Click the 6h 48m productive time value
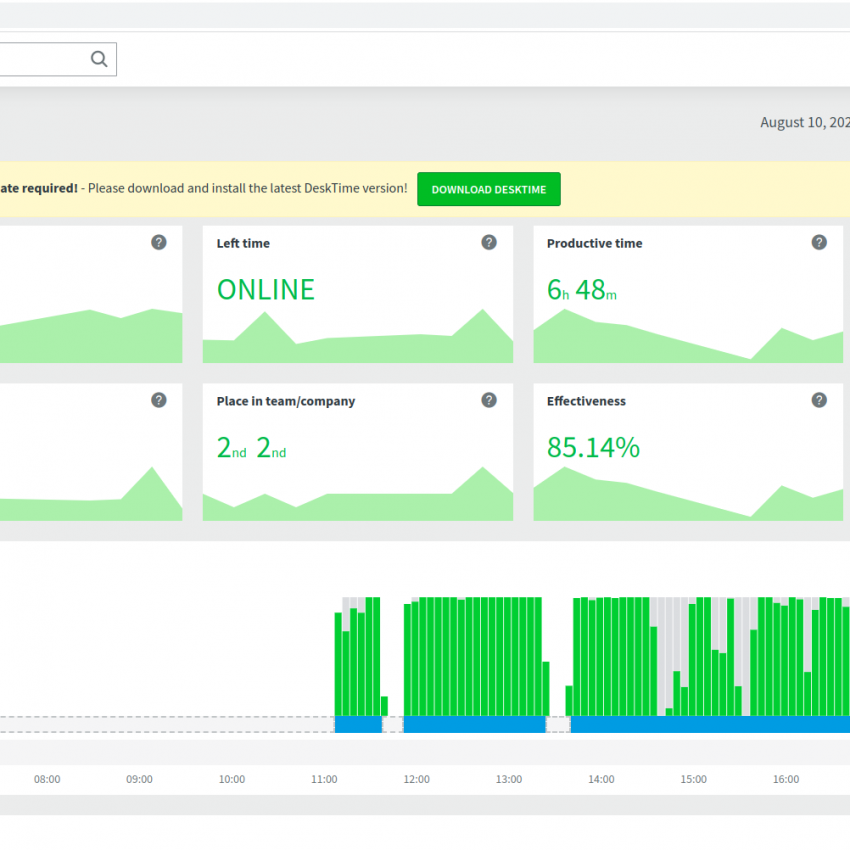This screenshot has width=850, height=850. point(582,289)
